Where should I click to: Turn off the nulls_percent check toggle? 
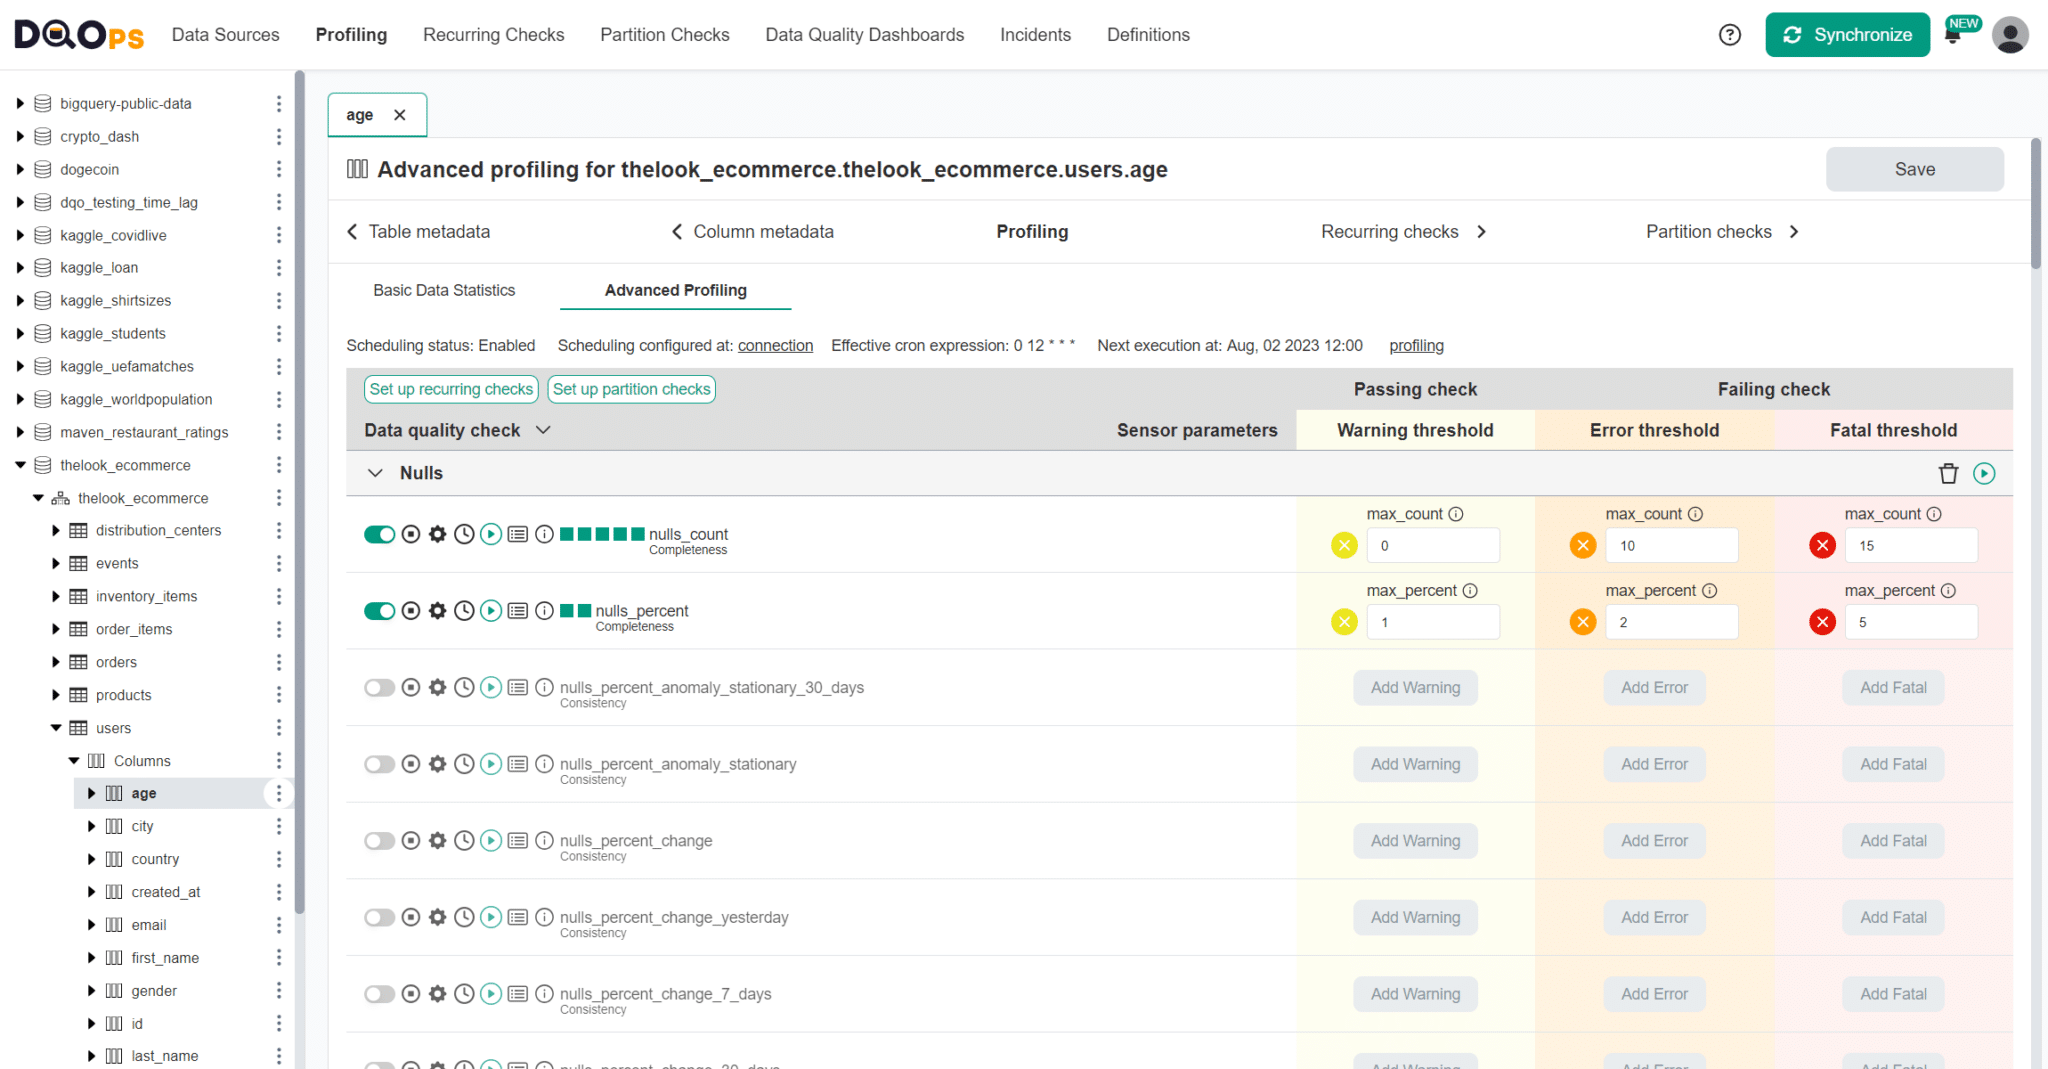click(x=379, y=611)
